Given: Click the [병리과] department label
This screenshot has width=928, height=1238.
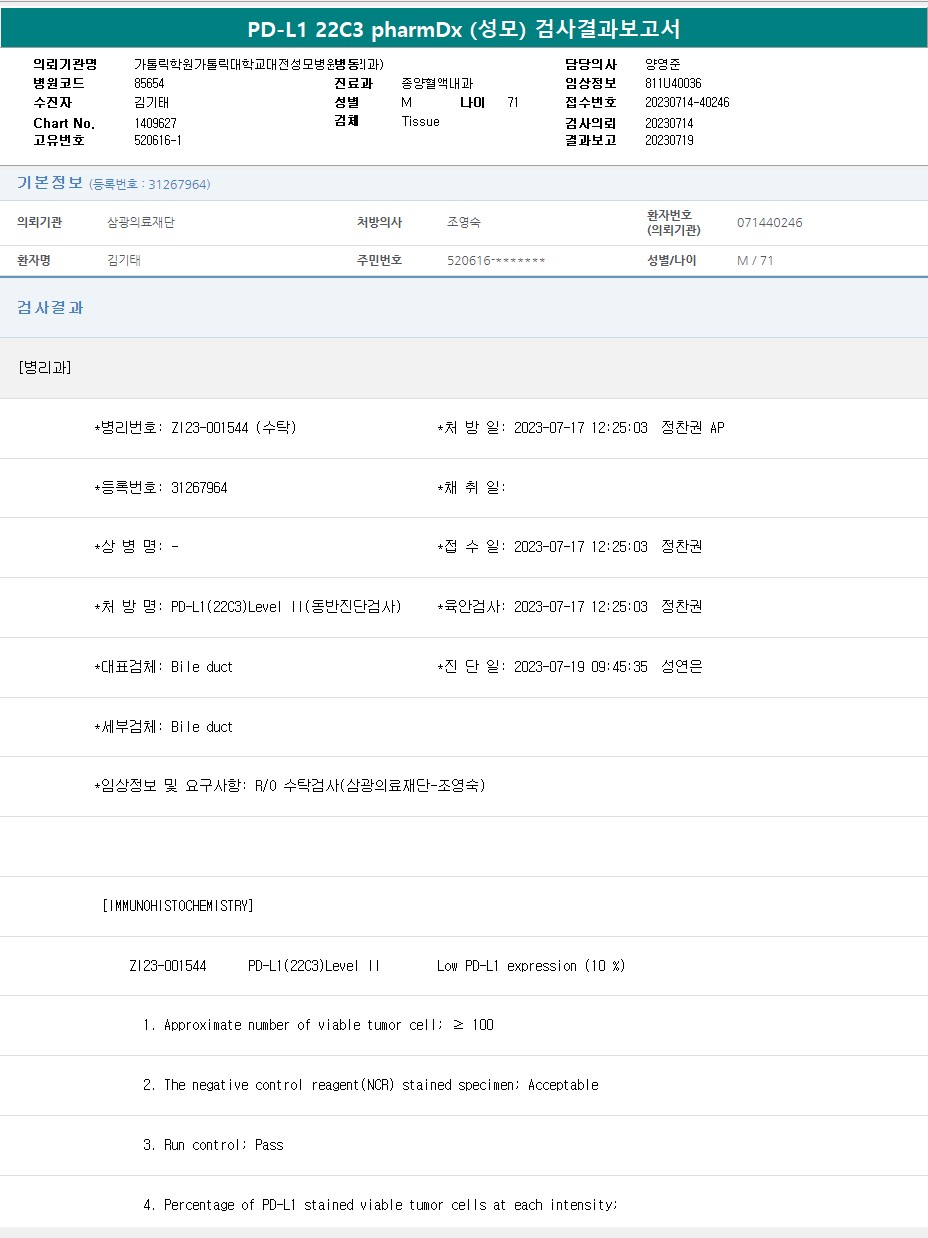Looking at the screenshot, I should (x=45, y=367).
